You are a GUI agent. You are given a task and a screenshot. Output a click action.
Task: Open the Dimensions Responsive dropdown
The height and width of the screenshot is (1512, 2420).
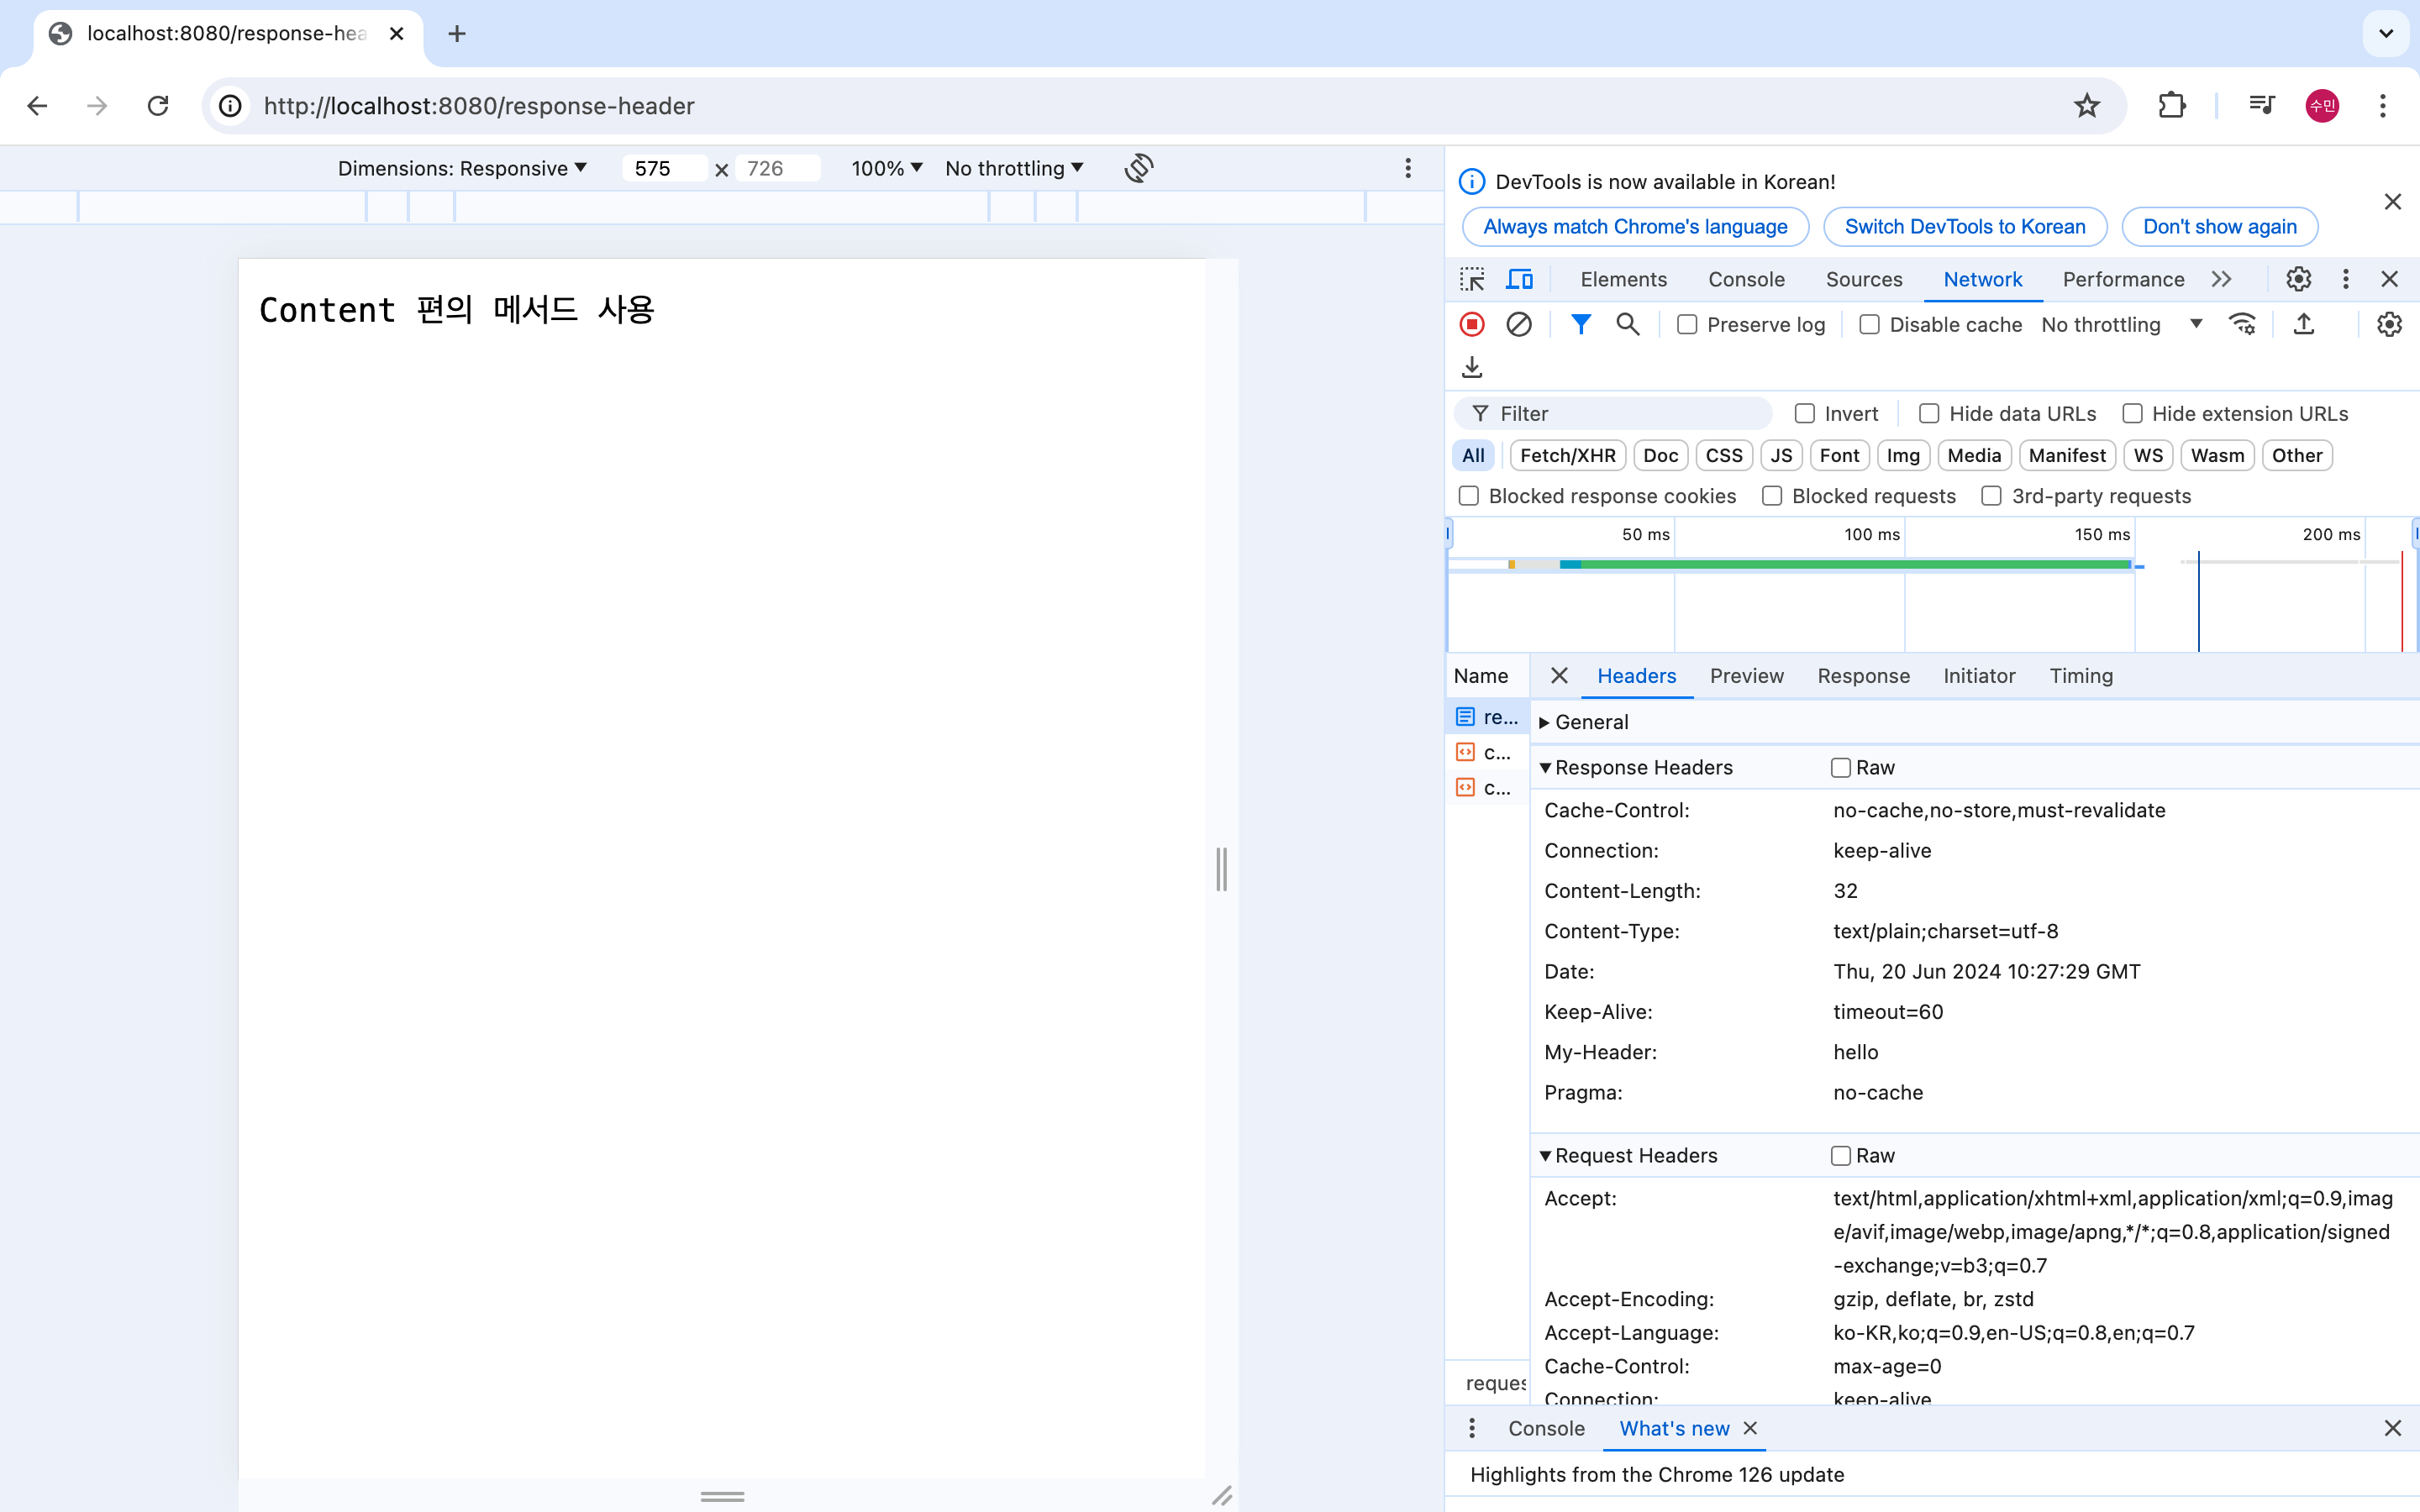coord(462,168)
